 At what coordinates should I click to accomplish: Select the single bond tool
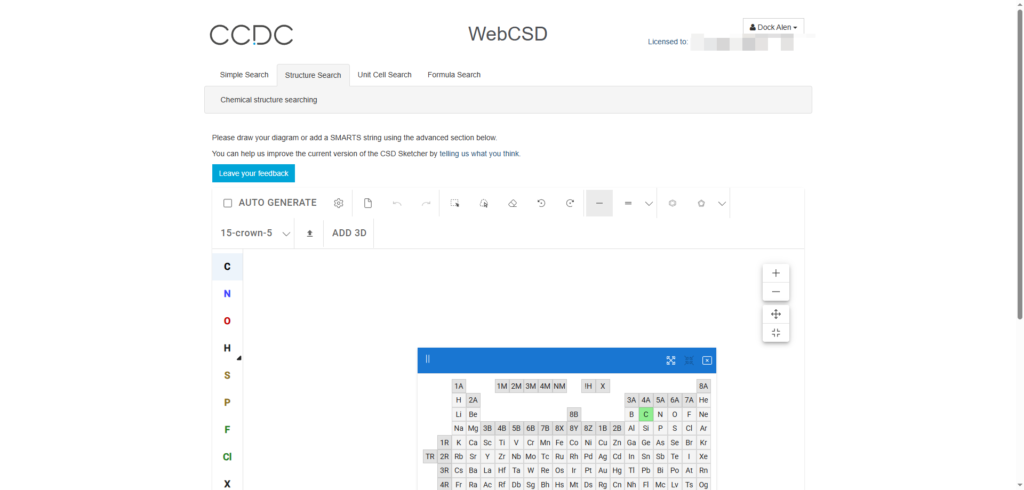coord(599,203)
